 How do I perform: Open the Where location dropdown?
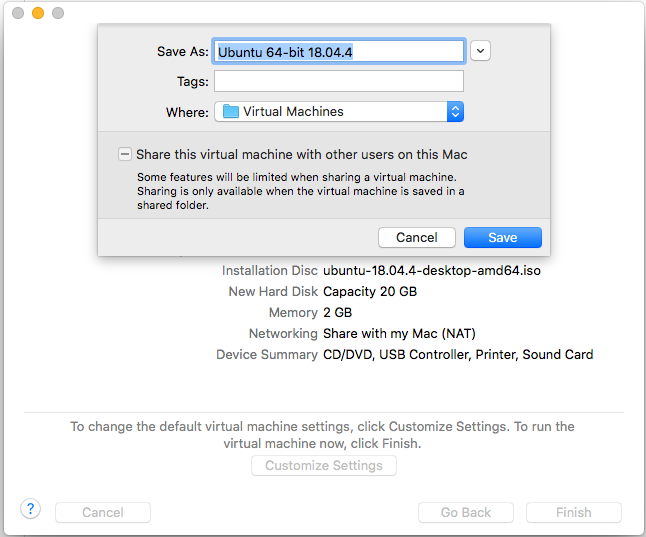pyautogui.click(x=339, y=112)
